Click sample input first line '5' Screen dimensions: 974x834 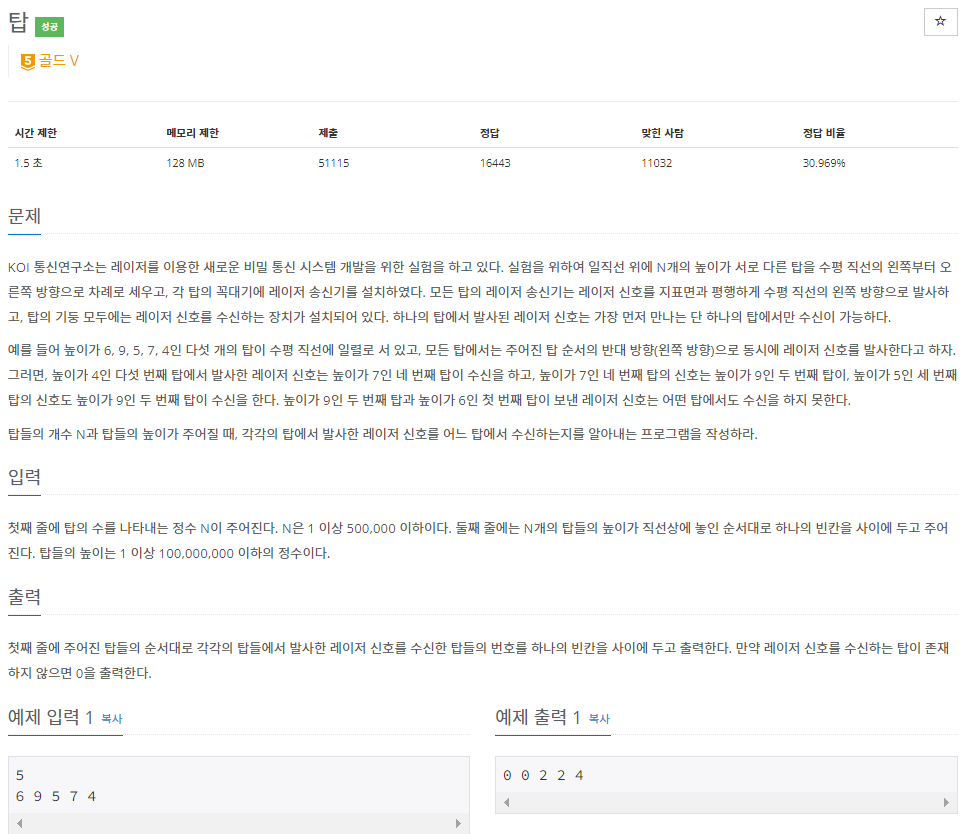[x=20, y=775]
